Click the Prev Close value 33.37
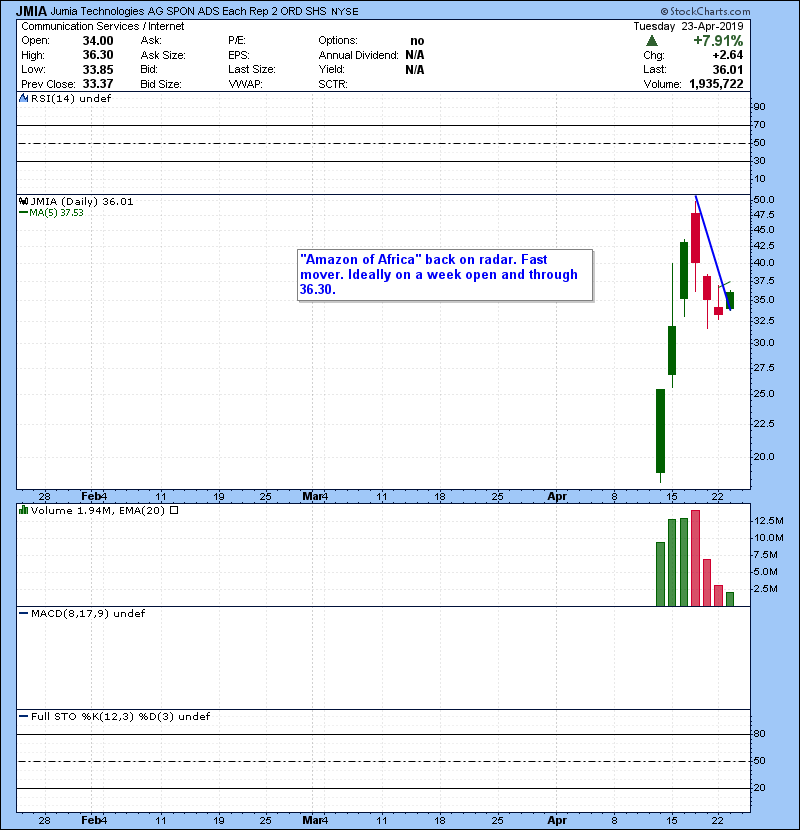The width and height of the screenshot is (800, 830). click(98, 84)
